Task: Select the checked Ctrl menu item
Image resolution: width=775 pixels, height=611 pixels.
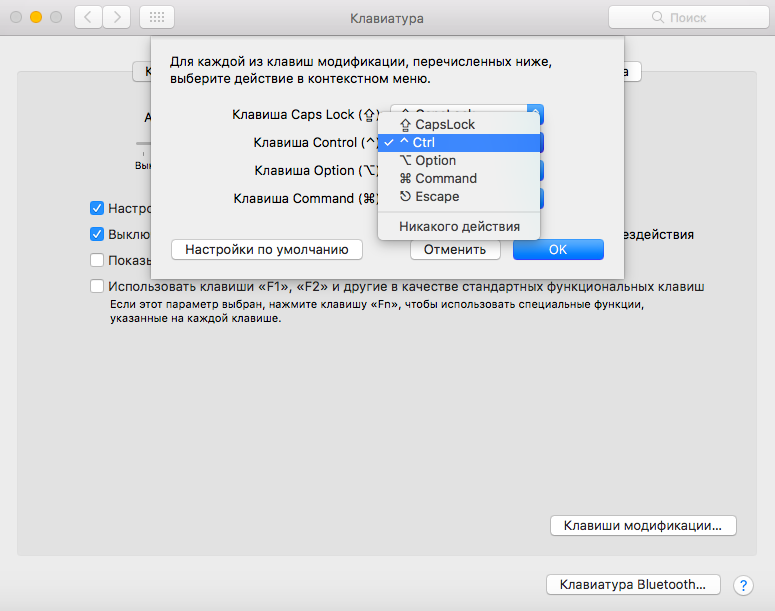Action: pos(423,142)
